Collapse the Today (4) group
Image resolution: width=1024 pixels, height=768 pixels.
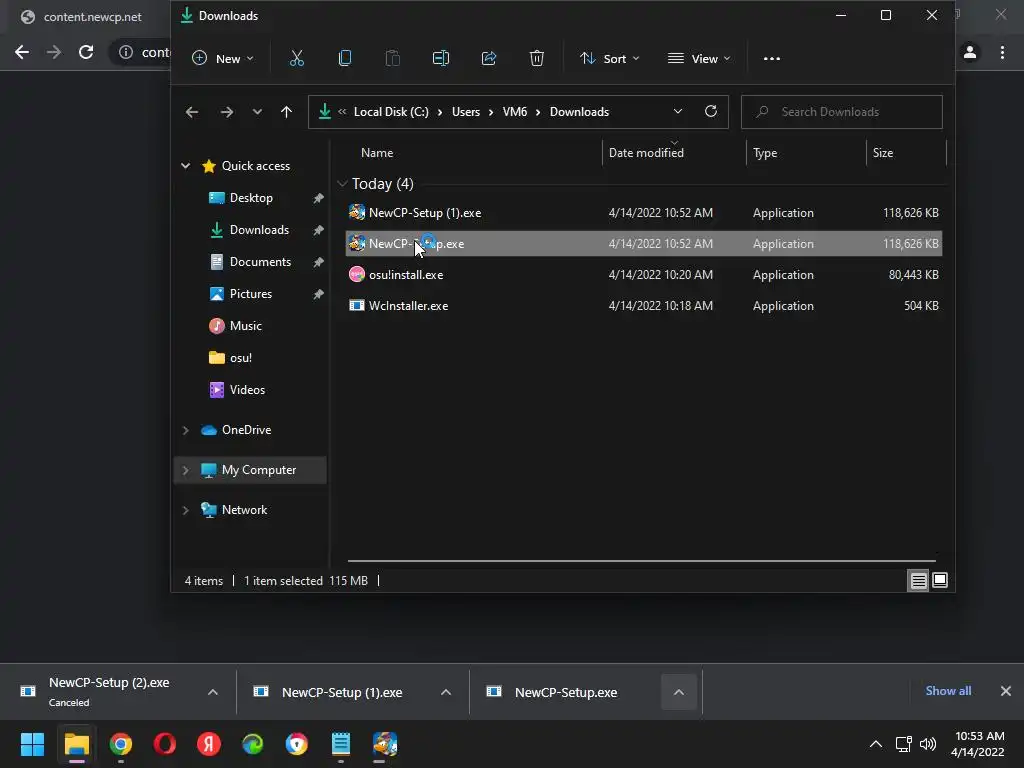342,184
